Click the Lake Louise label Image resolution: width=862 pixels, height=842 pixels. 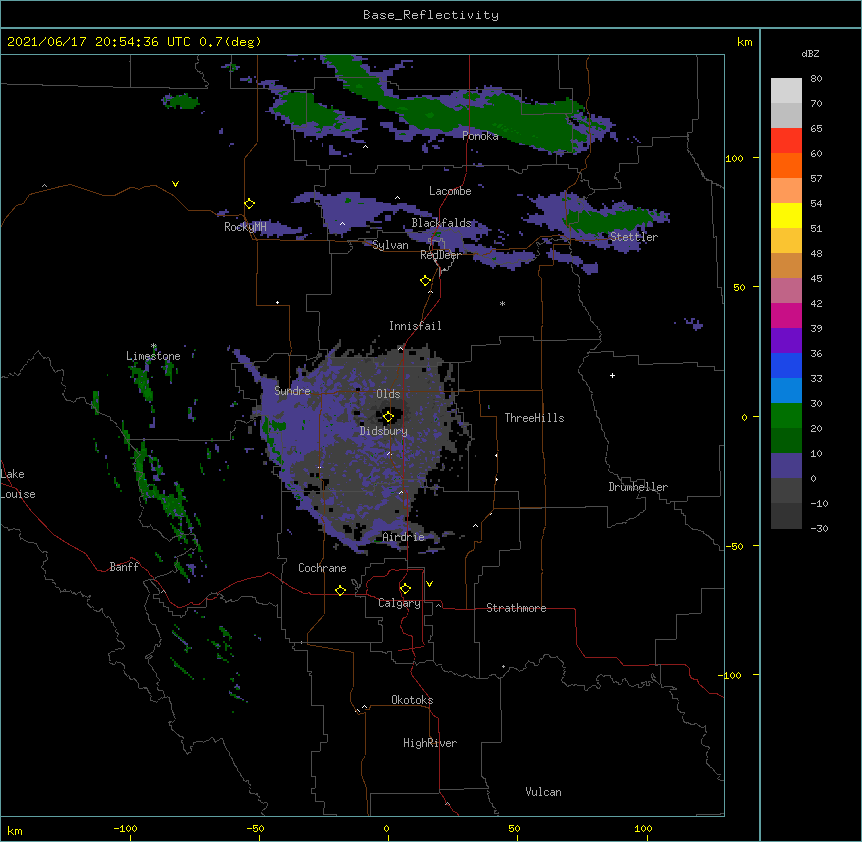(17, 484)
